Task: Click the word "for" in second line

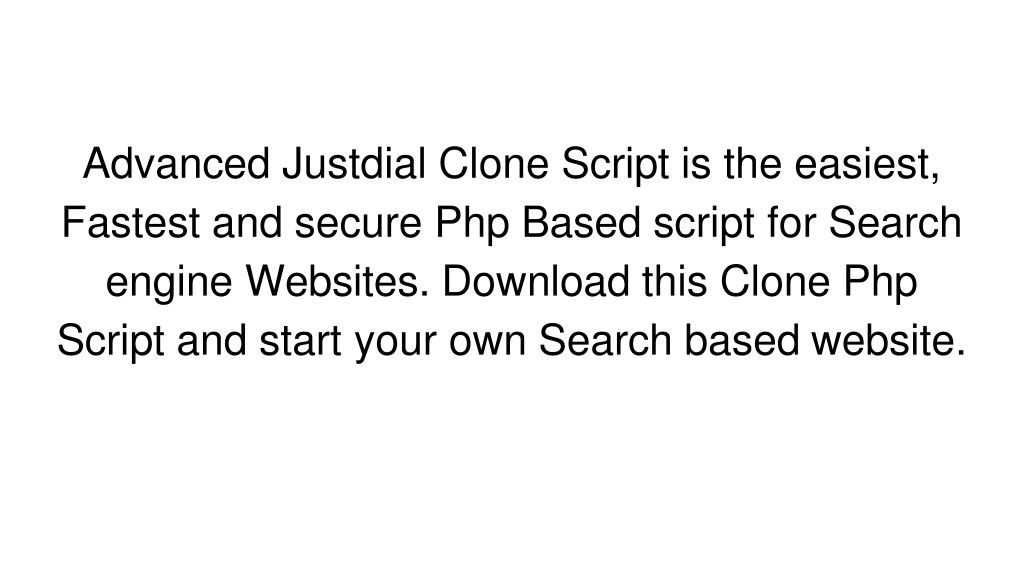Action: click(792, 223)
